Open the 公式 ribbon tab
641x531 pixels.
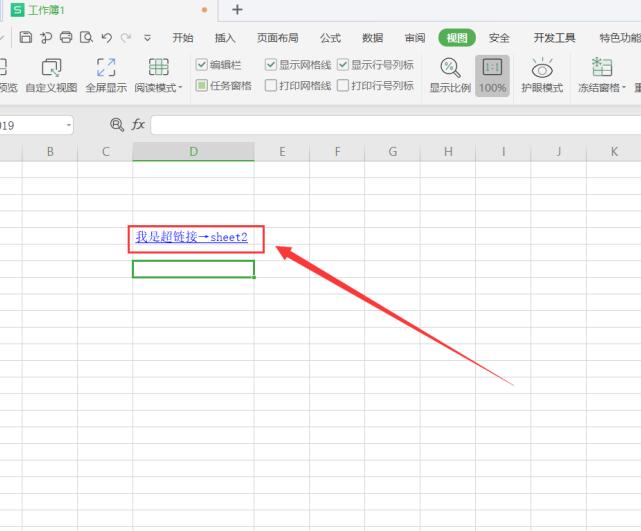[330, 38]
